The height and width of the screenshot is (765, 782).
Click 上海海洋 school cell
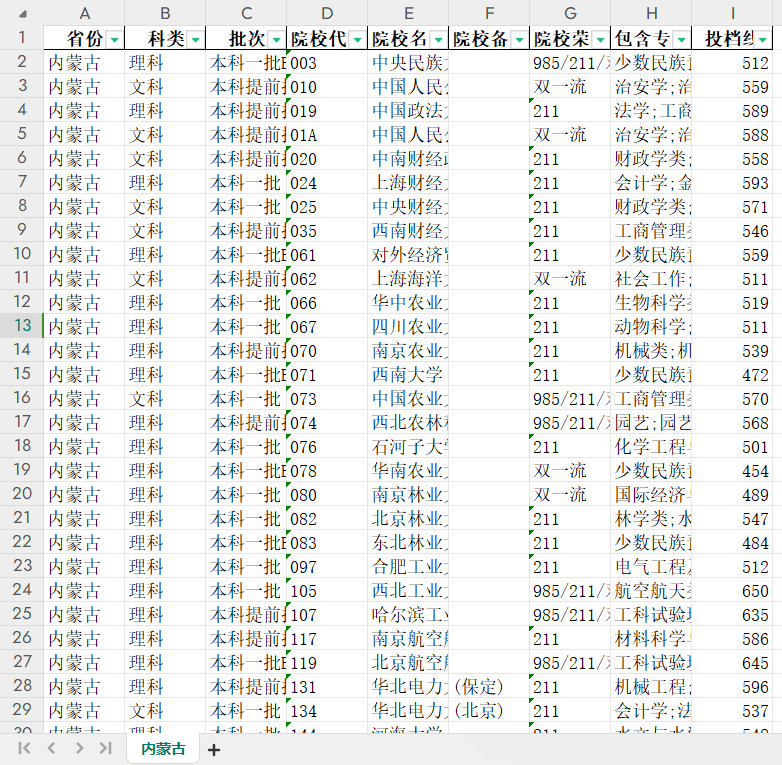pyautogui.click(x=408, y=278)
